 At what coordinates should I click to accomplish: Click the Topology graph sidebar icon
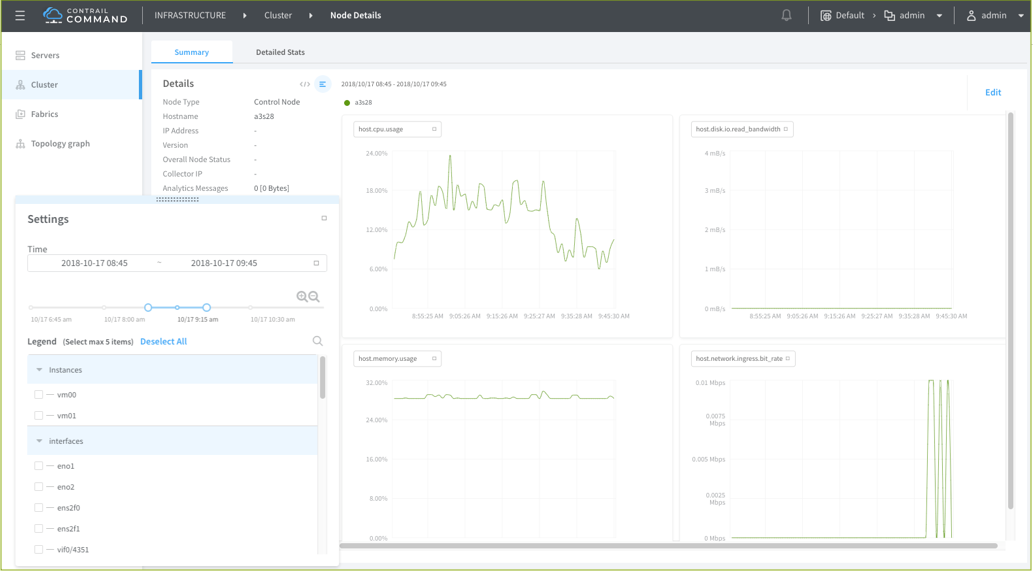pos(20,144)
